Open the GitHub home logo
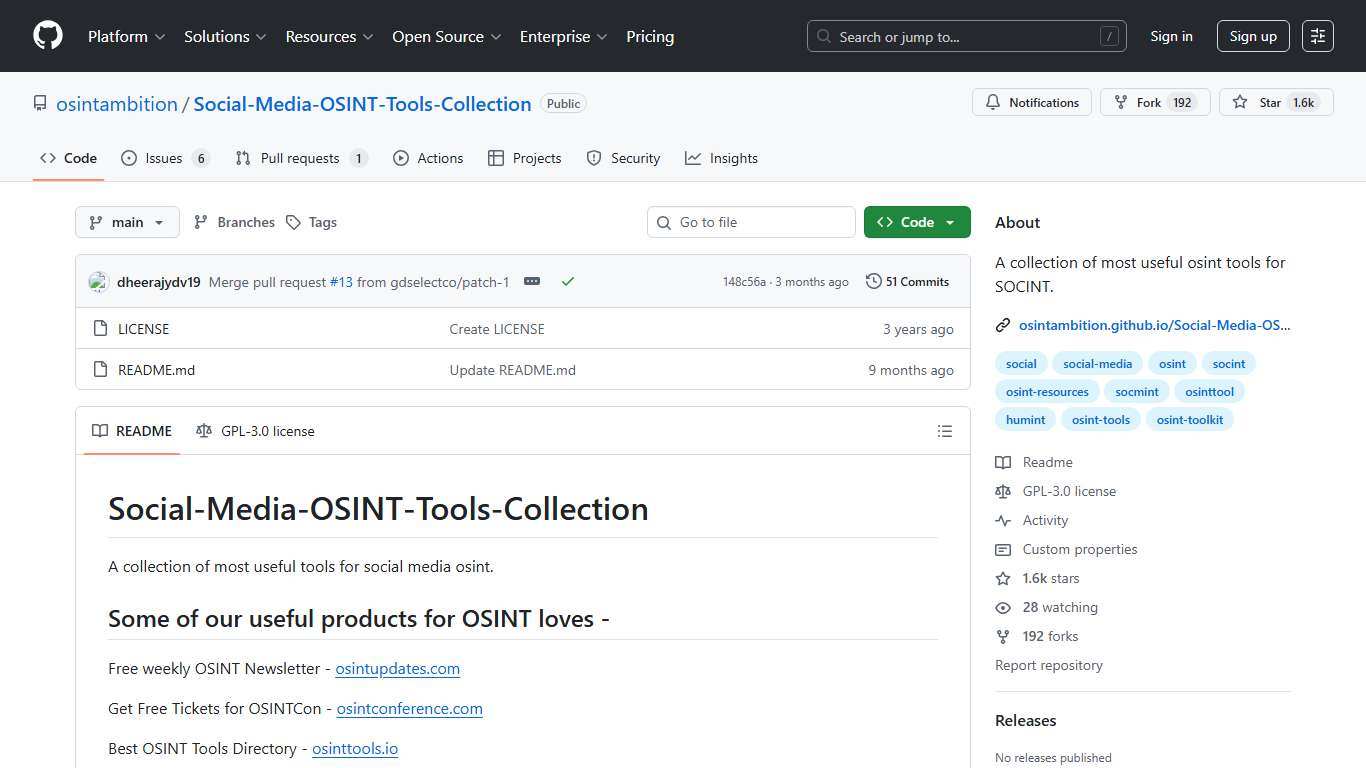The width and height of the screenshot is (1366, 768). tap(47, 35)
